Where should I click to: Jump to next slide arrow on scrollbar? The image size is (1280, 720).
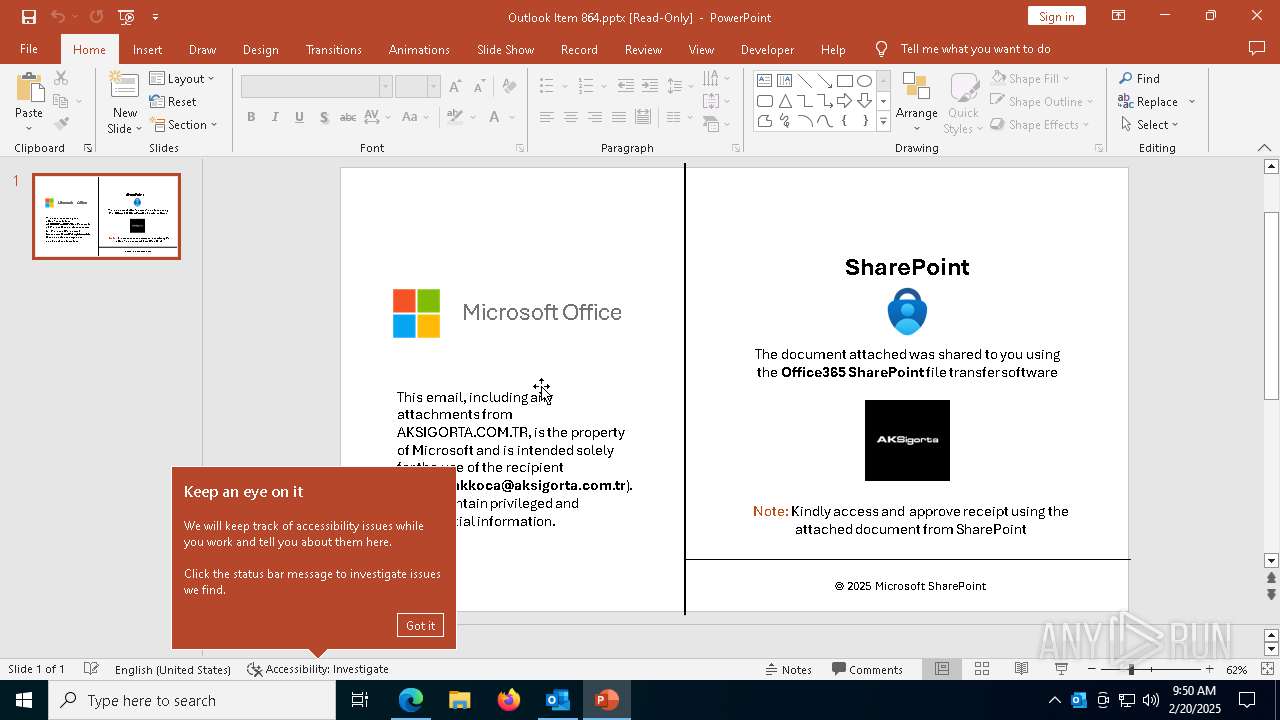[x=1271, y=594]
